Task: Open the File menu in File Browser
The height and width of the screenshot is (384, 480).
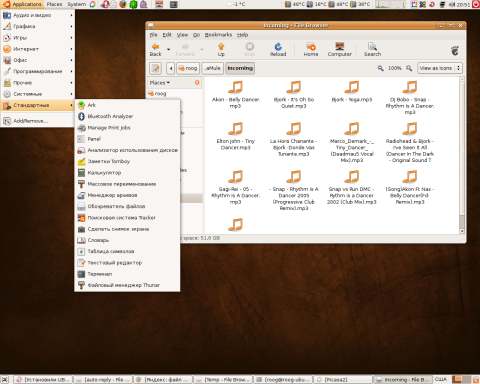Action: point(153,35)
